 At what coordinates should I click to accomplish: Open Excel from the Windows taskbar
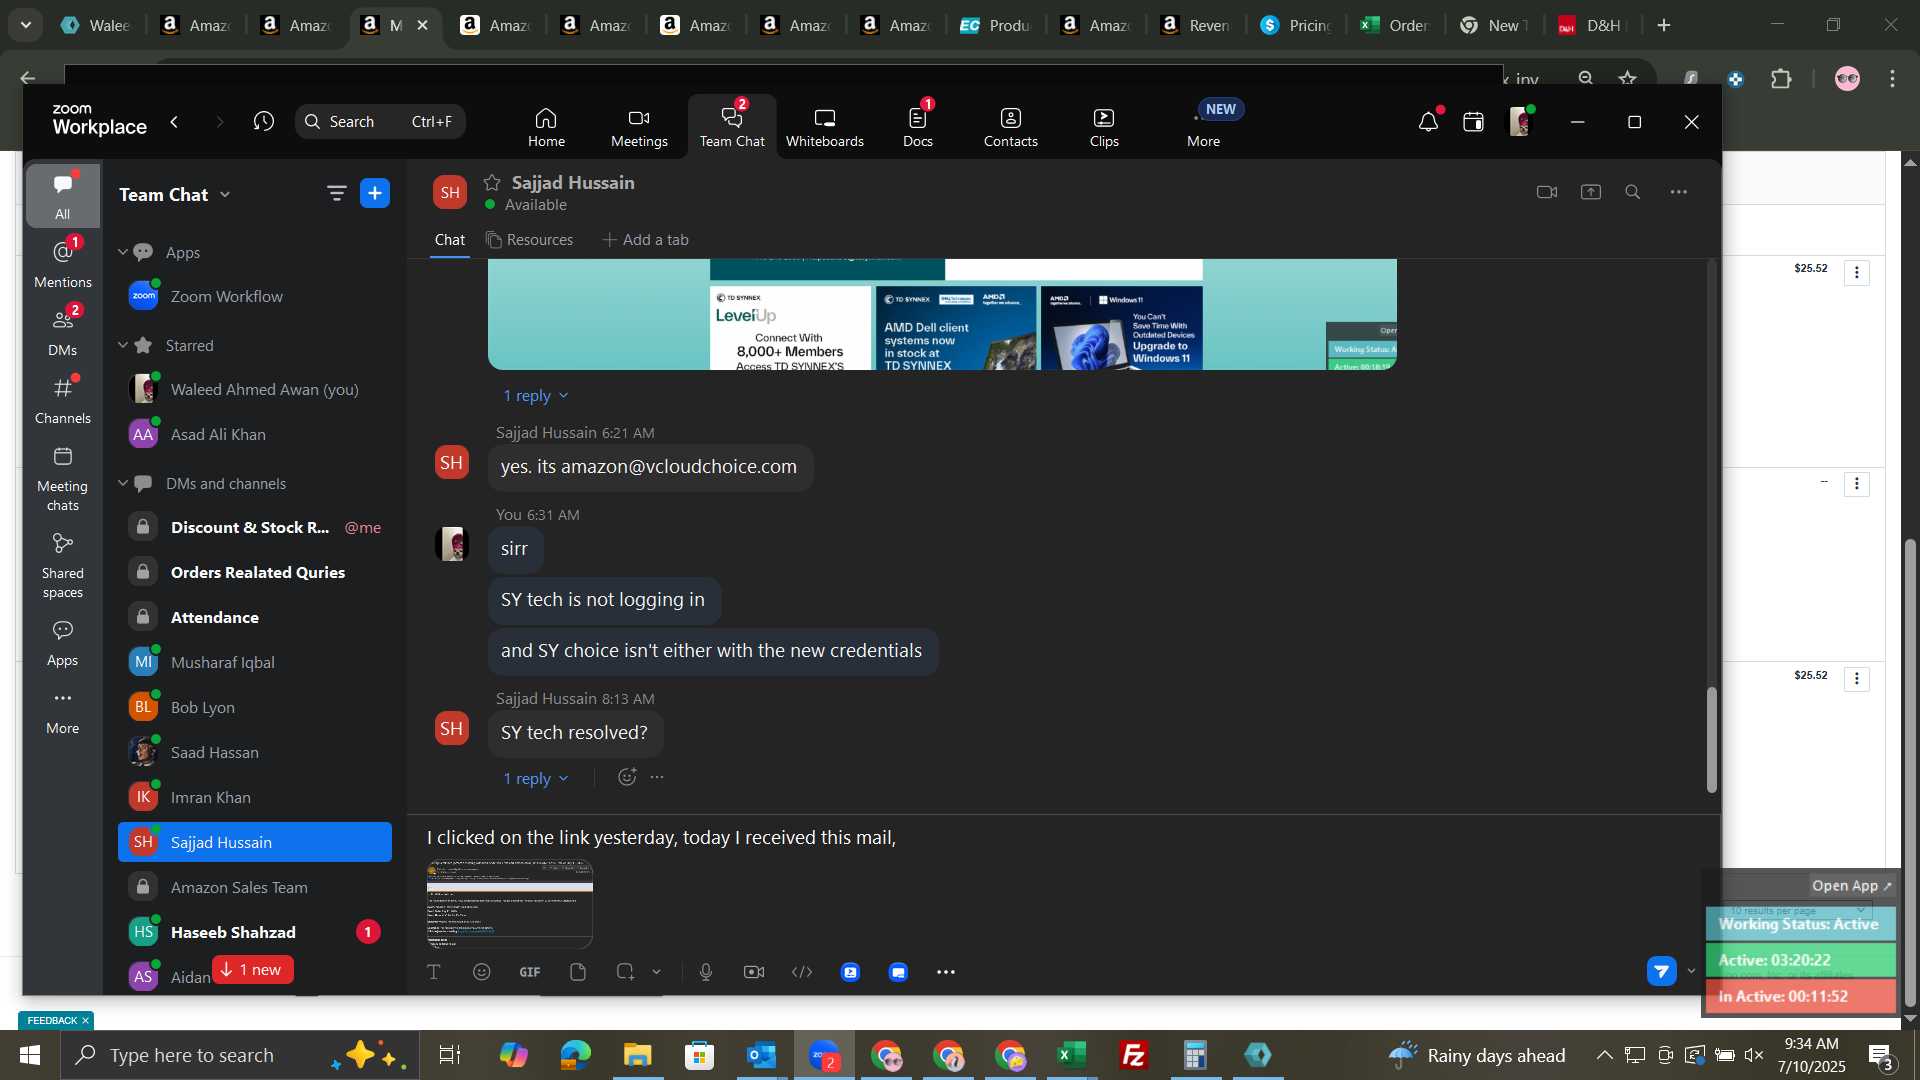pyautogui.click(x=1072, y=1055)
